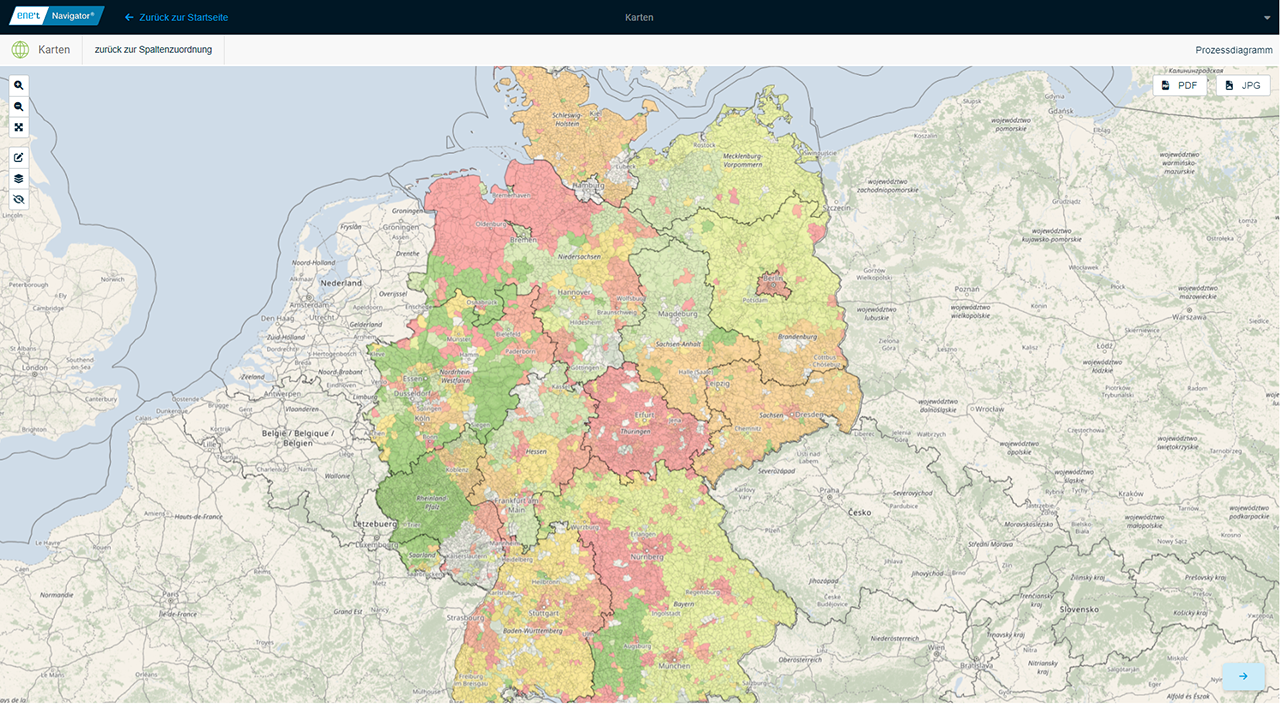
Task: Export the map as PDF
Action: pos(1179,86)
